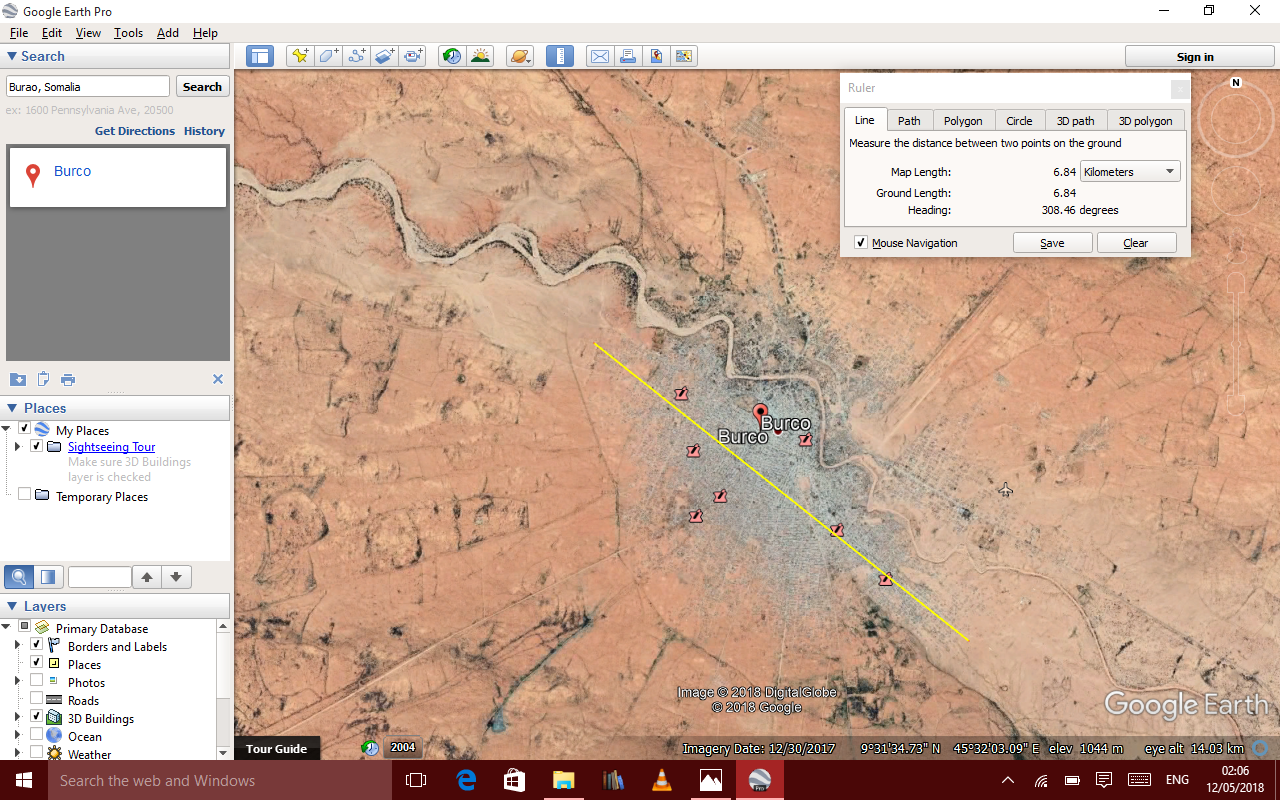
Task: Open the Edit menu
Action: 52,33
